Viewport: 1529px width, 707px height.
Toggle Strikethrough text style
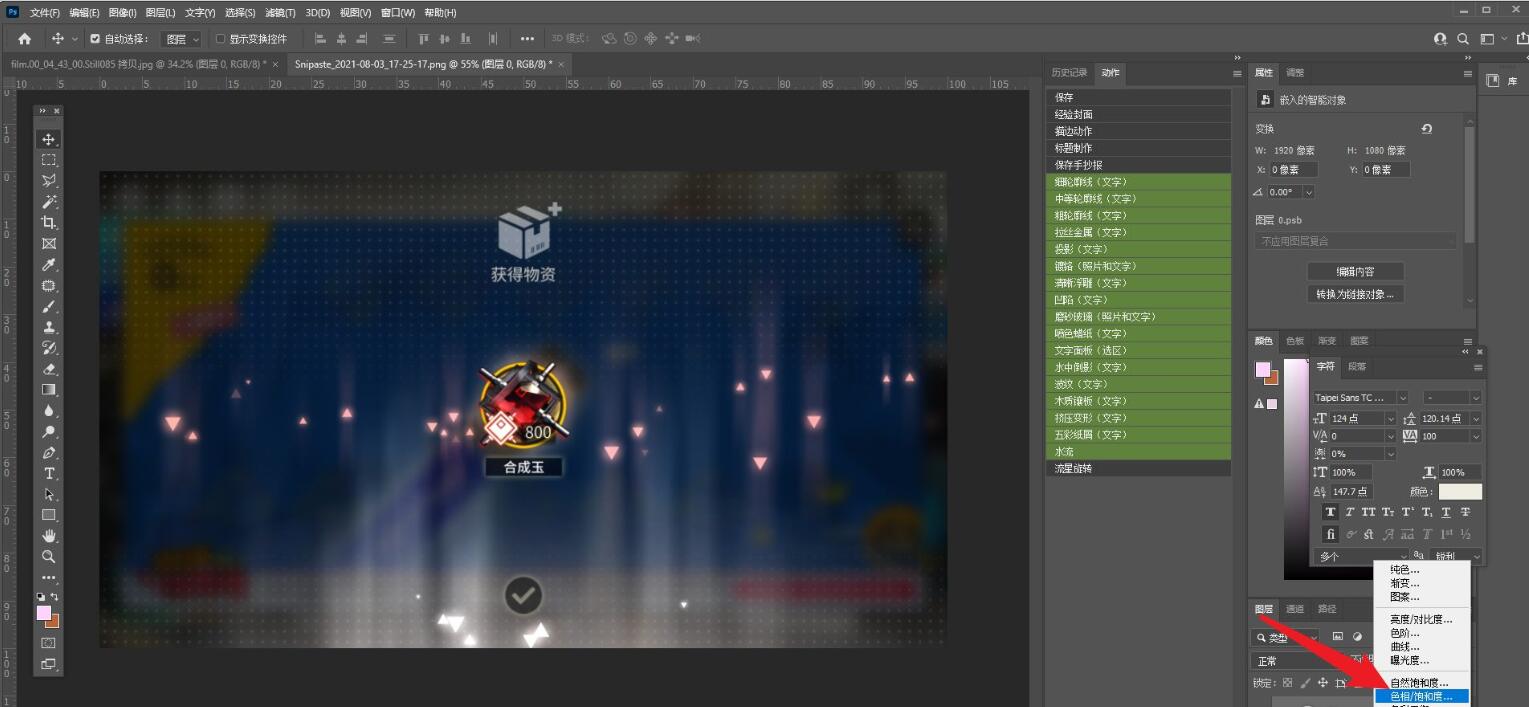(x=1465, y=512)
